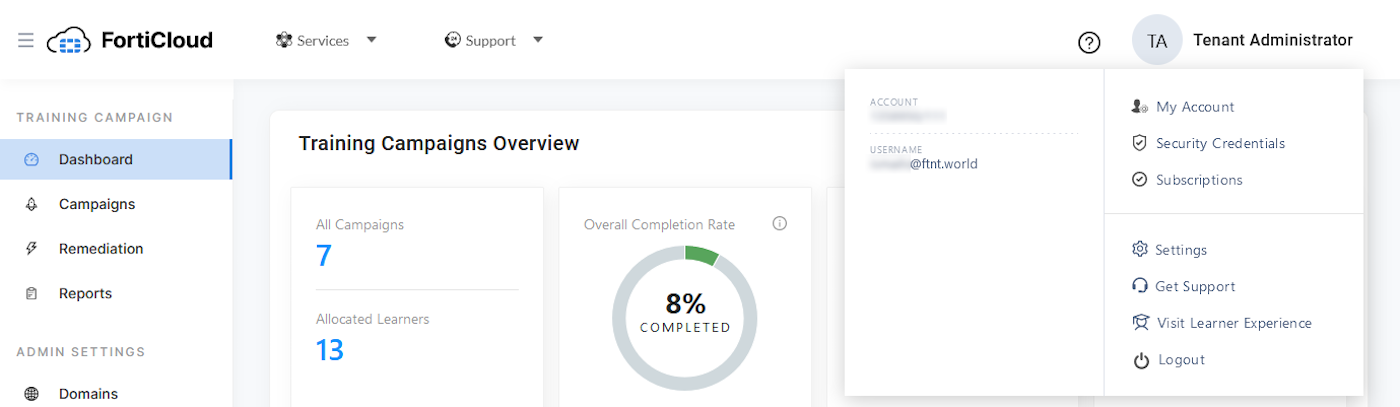Open Visit Learner Experience link
This screenshot has height=407, width=1400.
pos(1234,323)
